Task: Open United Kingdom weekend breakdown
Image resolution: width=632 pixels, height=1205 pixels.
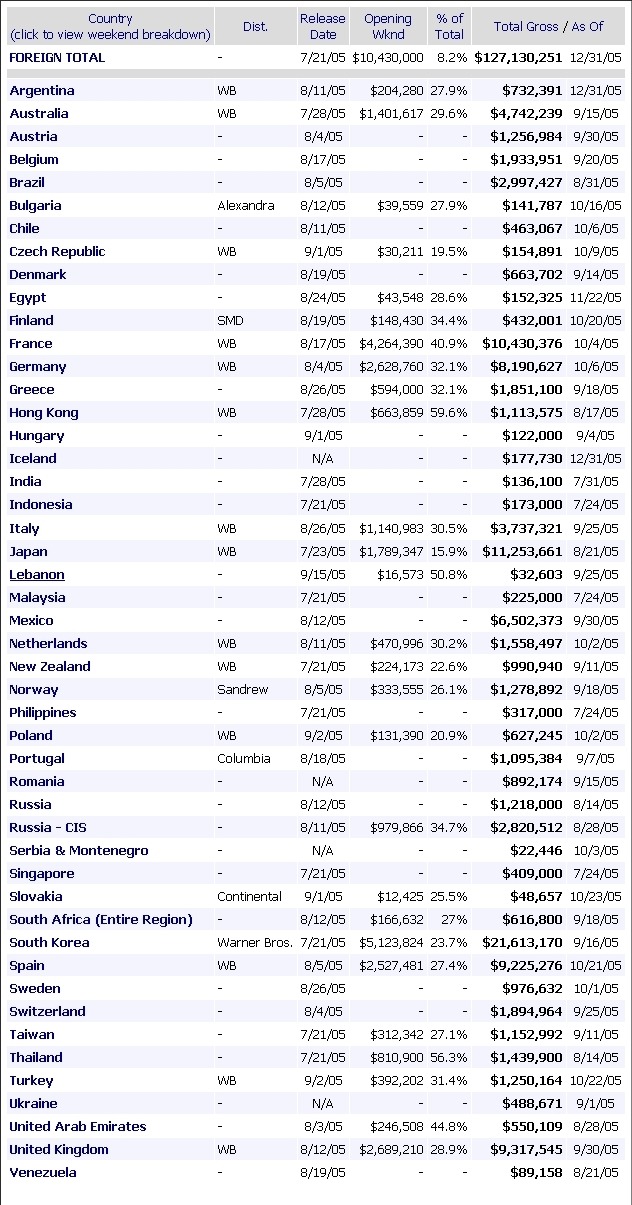Action: coord(59,1150)
